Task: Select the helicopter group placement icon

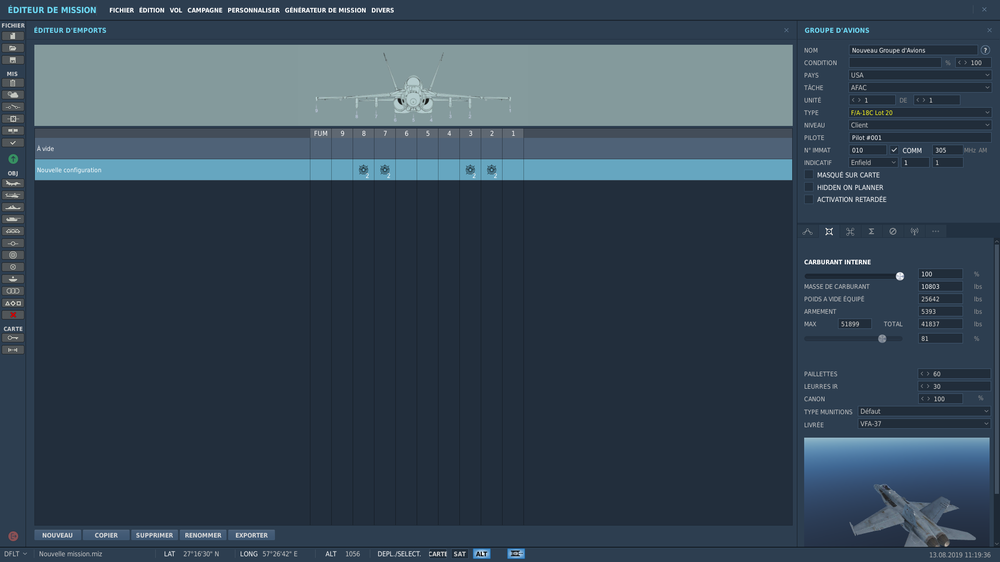Action: pos(13,195)
